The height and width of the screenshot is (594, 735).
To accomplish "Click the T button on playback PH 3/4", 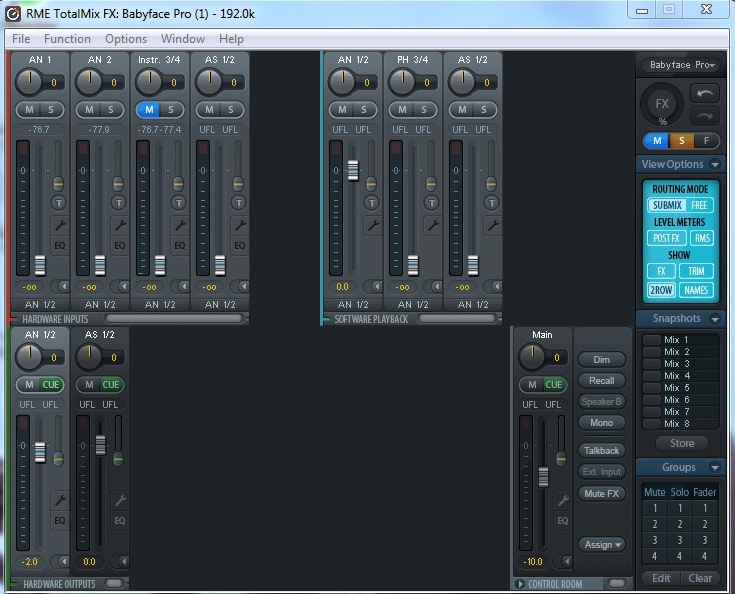I will [x=432, y=203].
